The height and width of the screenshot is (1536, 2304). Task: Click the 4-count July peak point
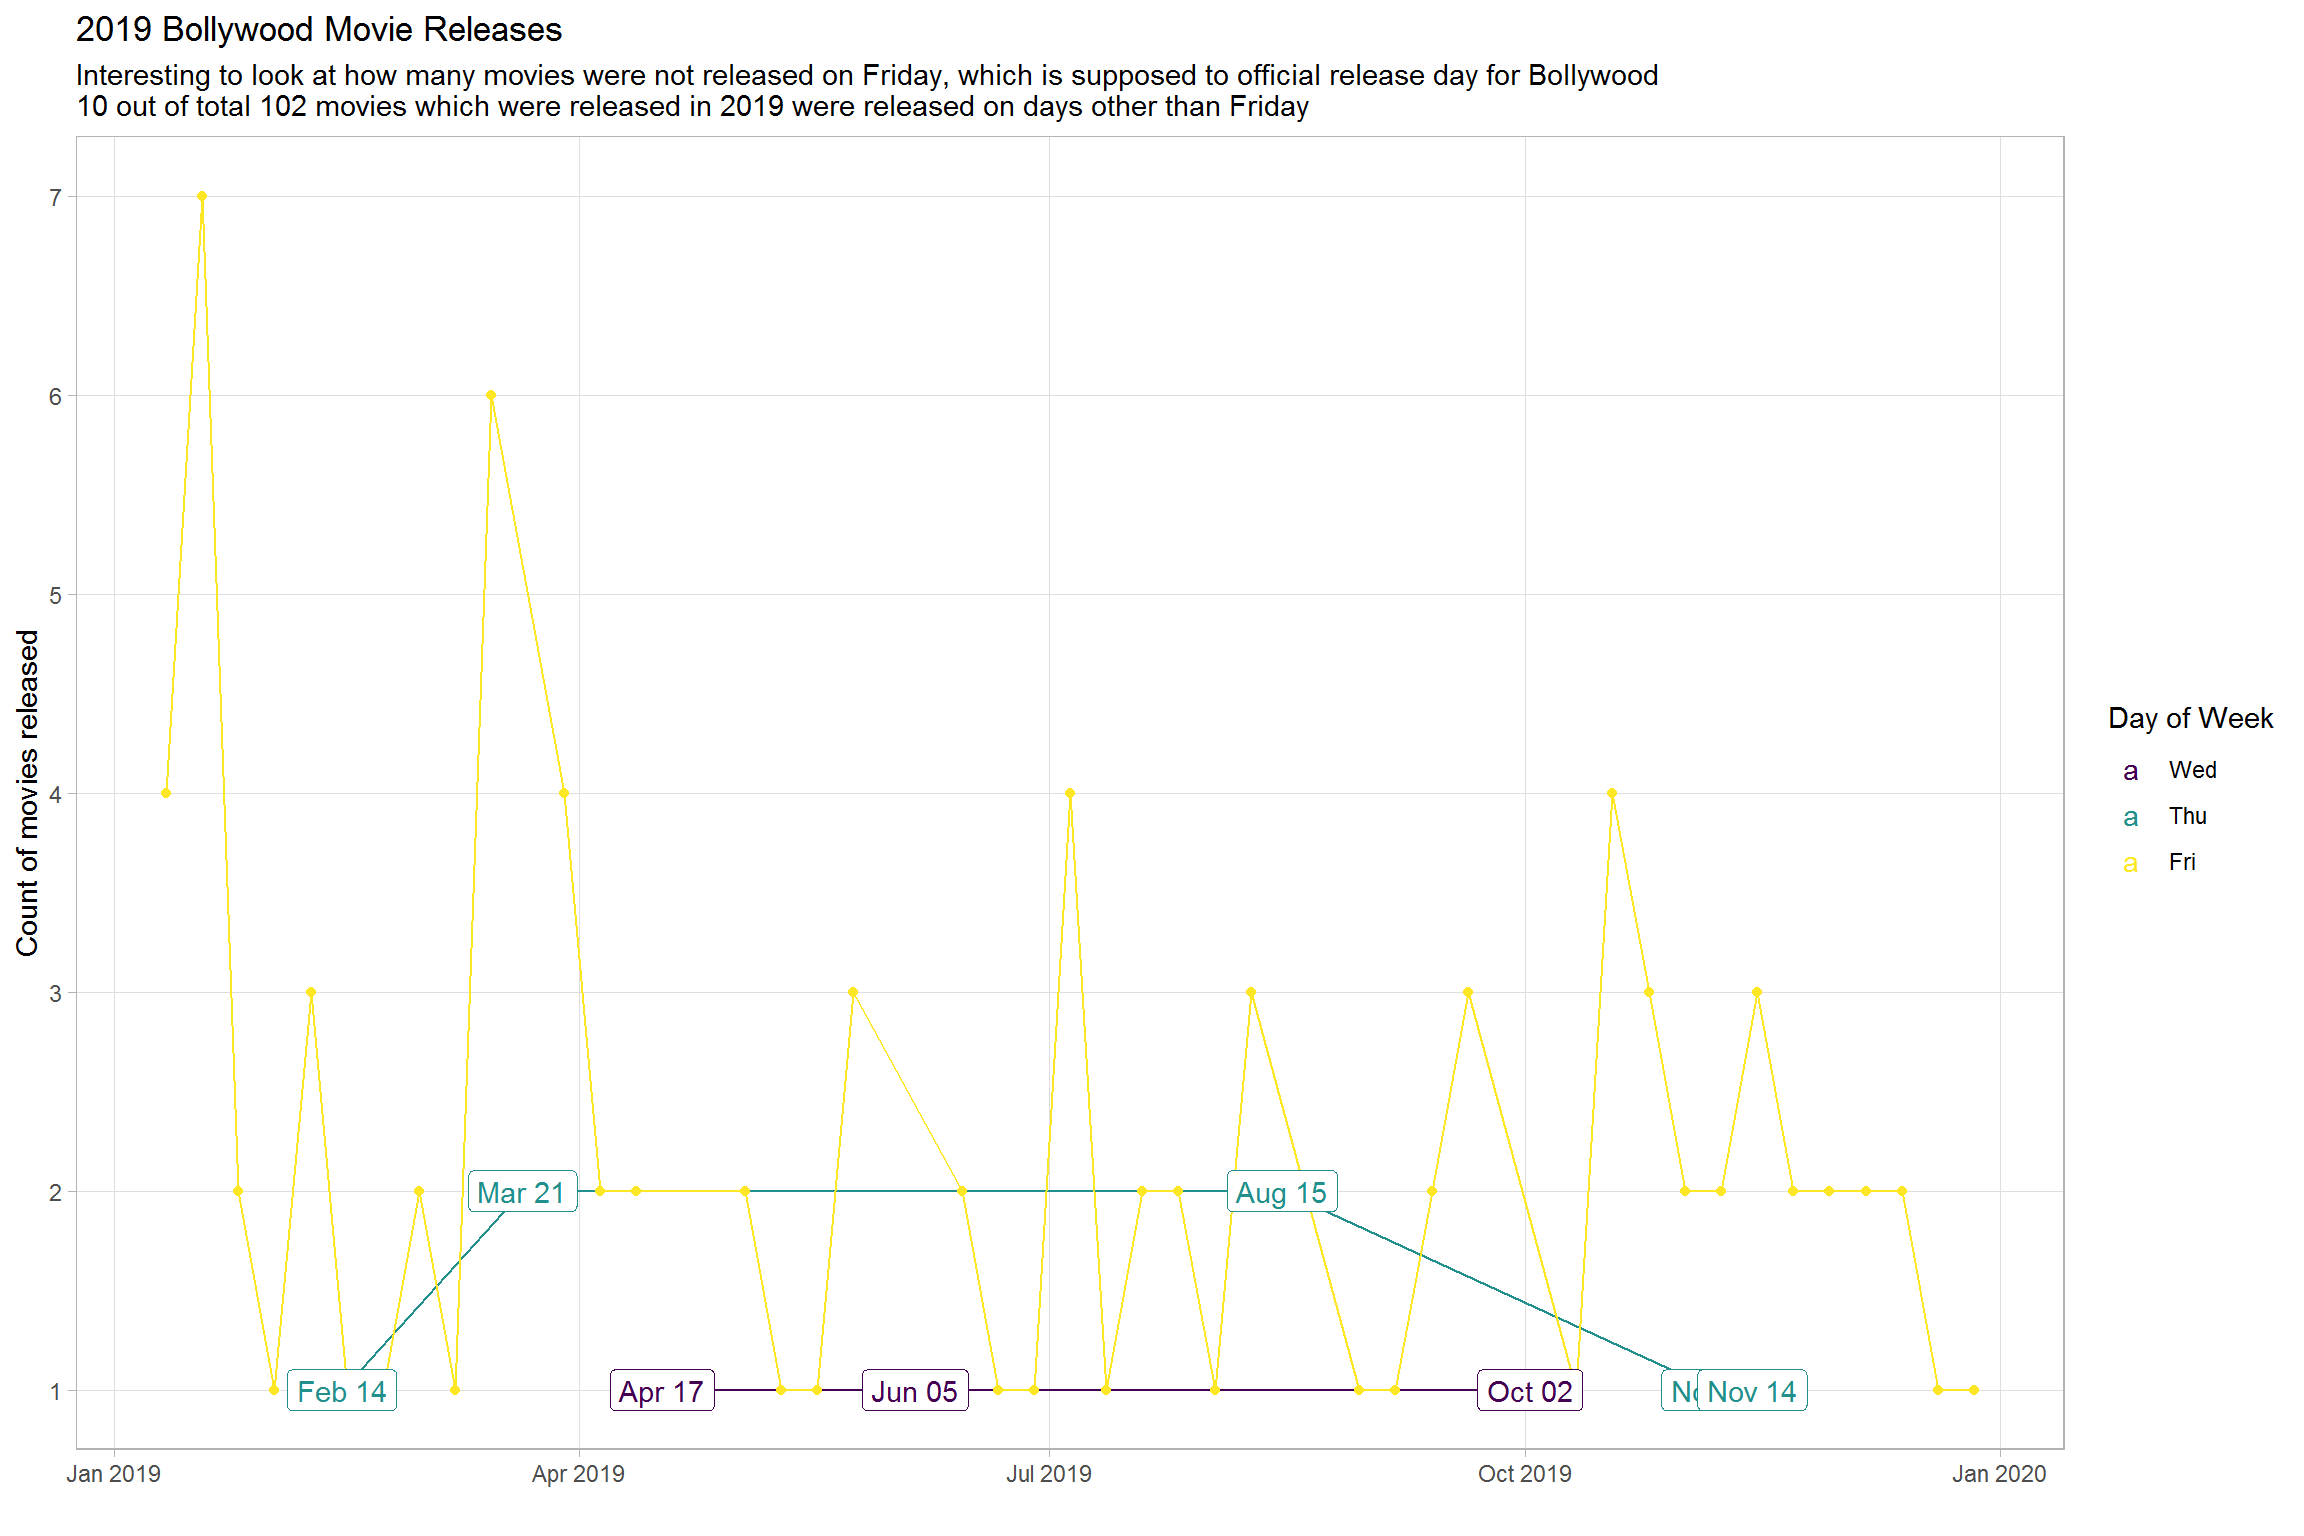click(x=1069, y=792)
